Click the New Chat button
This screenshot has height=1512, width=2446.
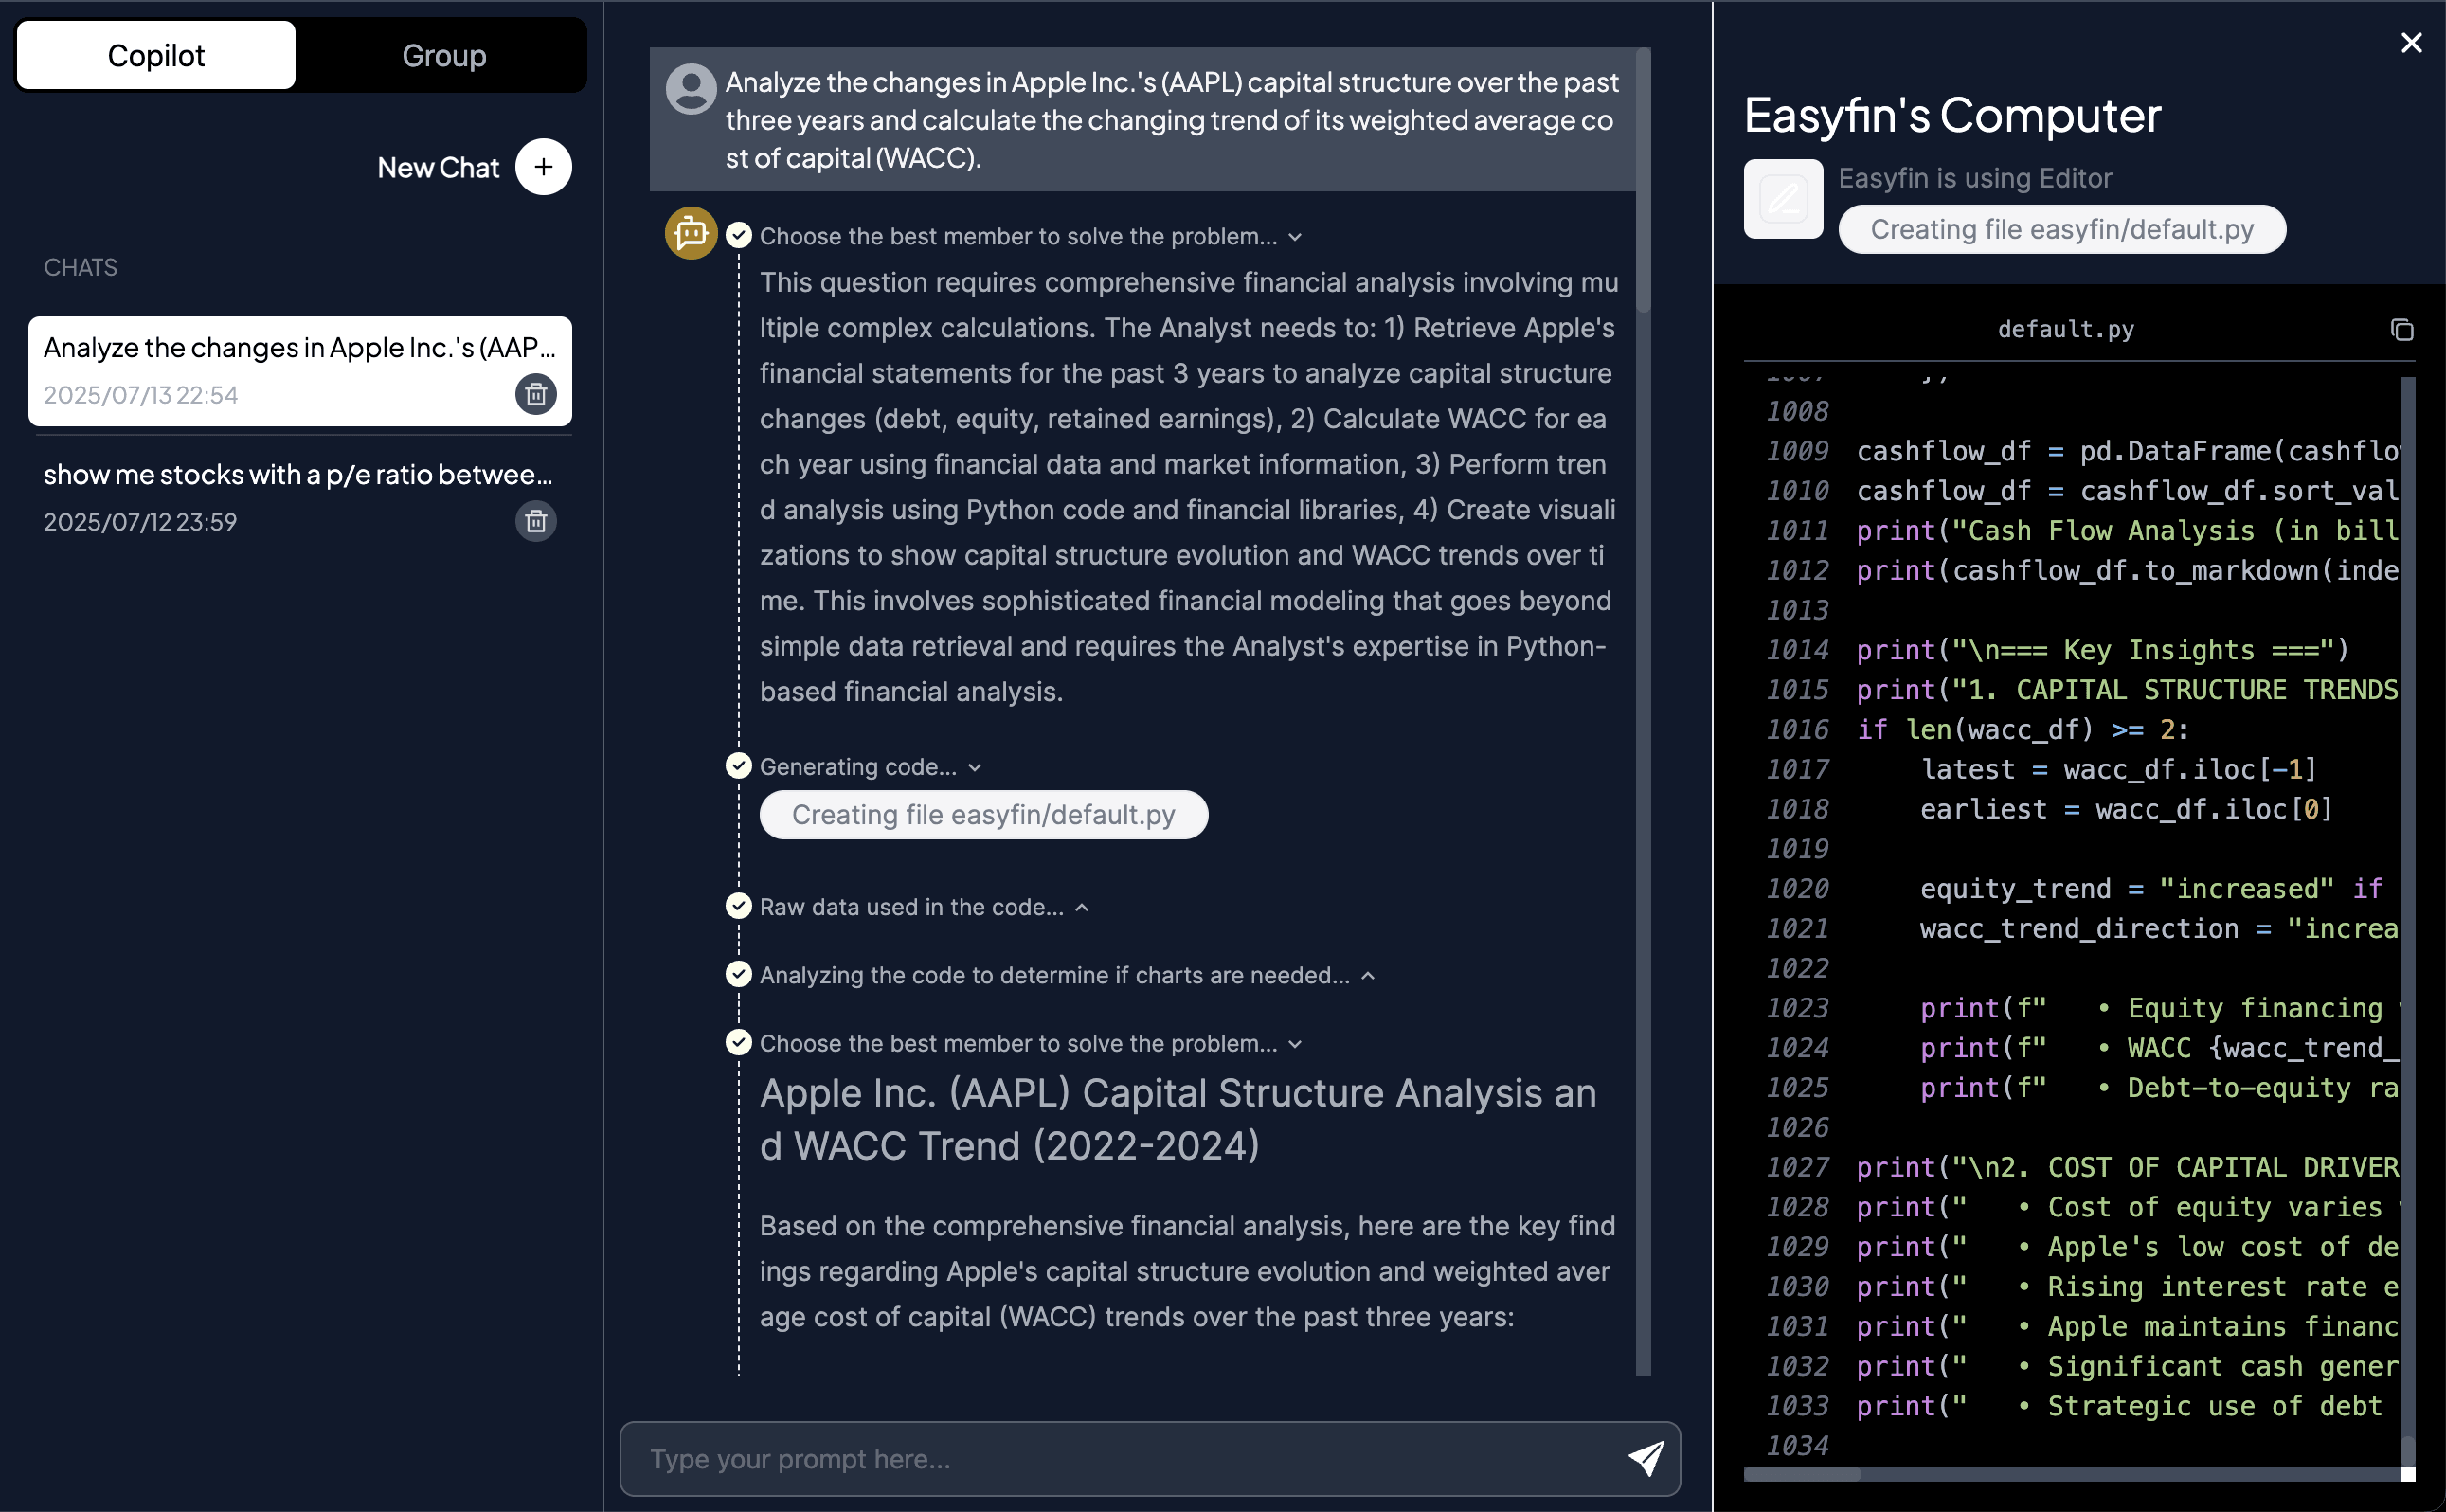pos(438,167)
